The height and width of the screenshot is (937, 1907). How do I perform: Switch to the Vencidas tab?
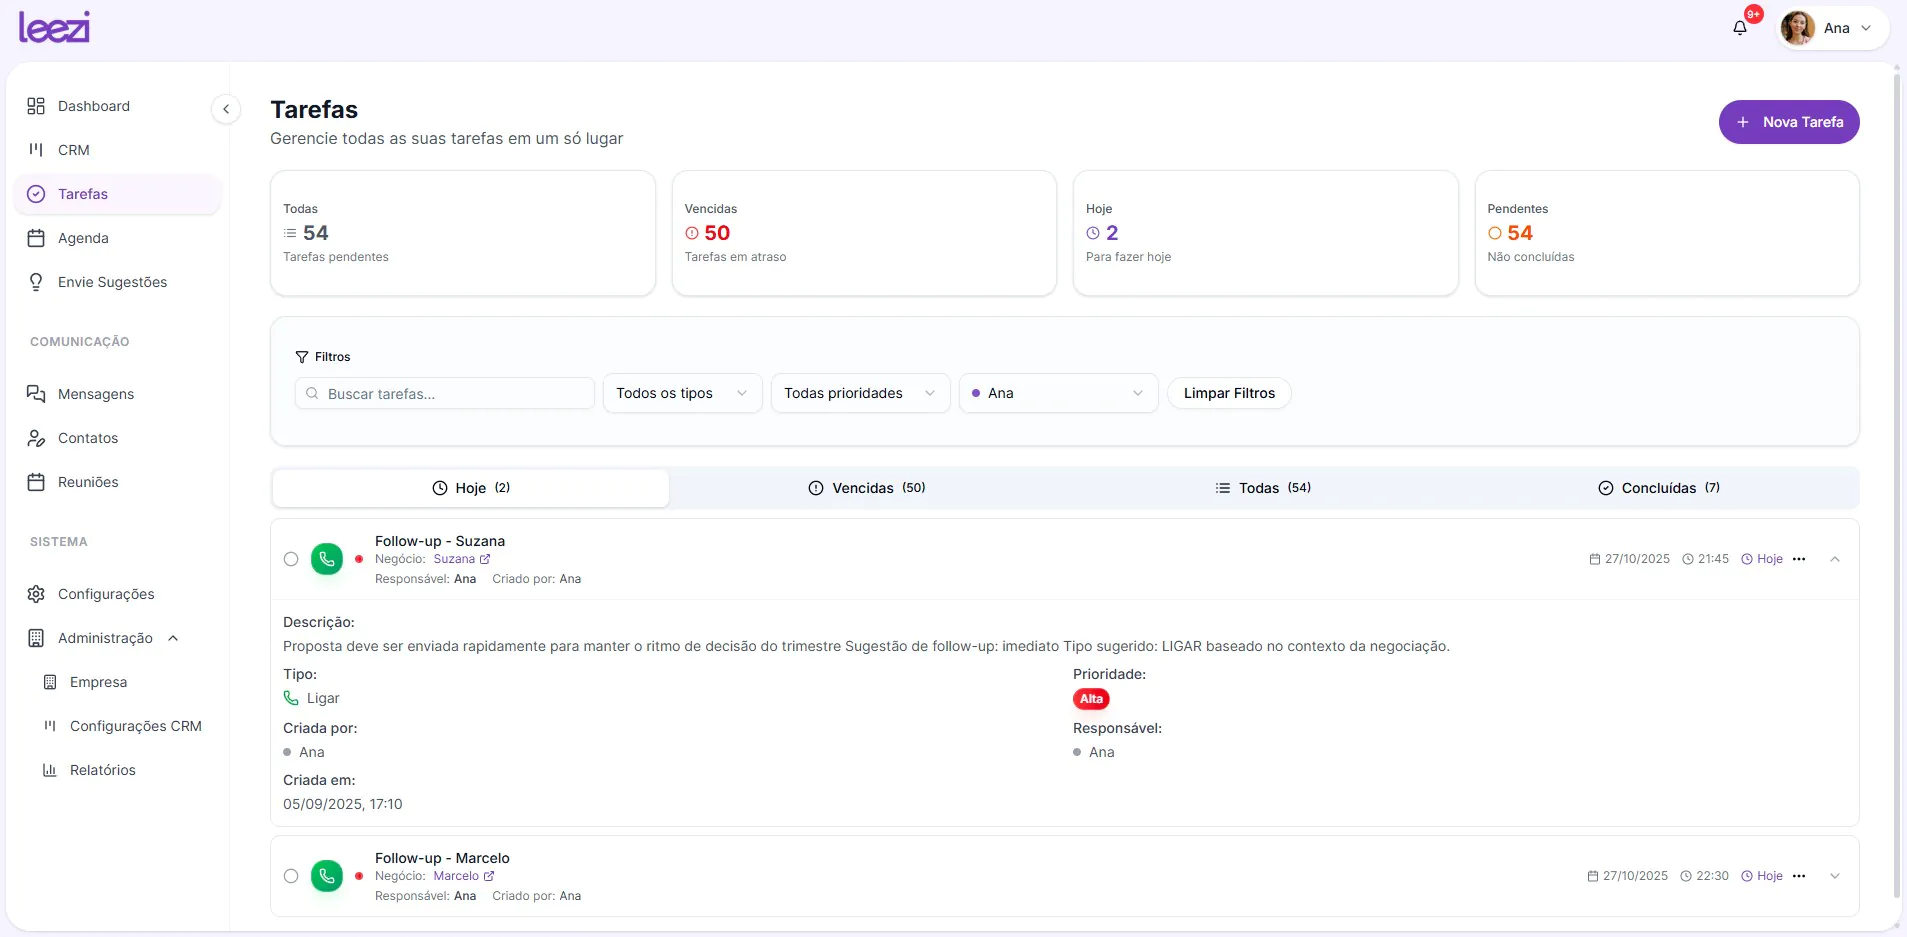867,488
